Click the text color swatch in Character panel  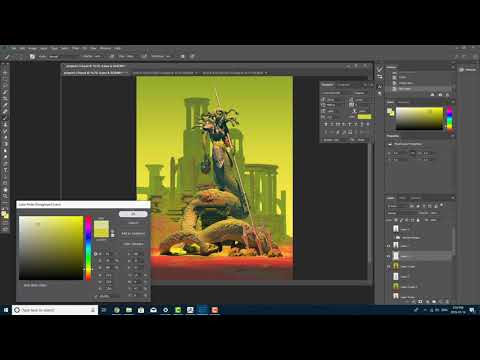pos(364,117)
